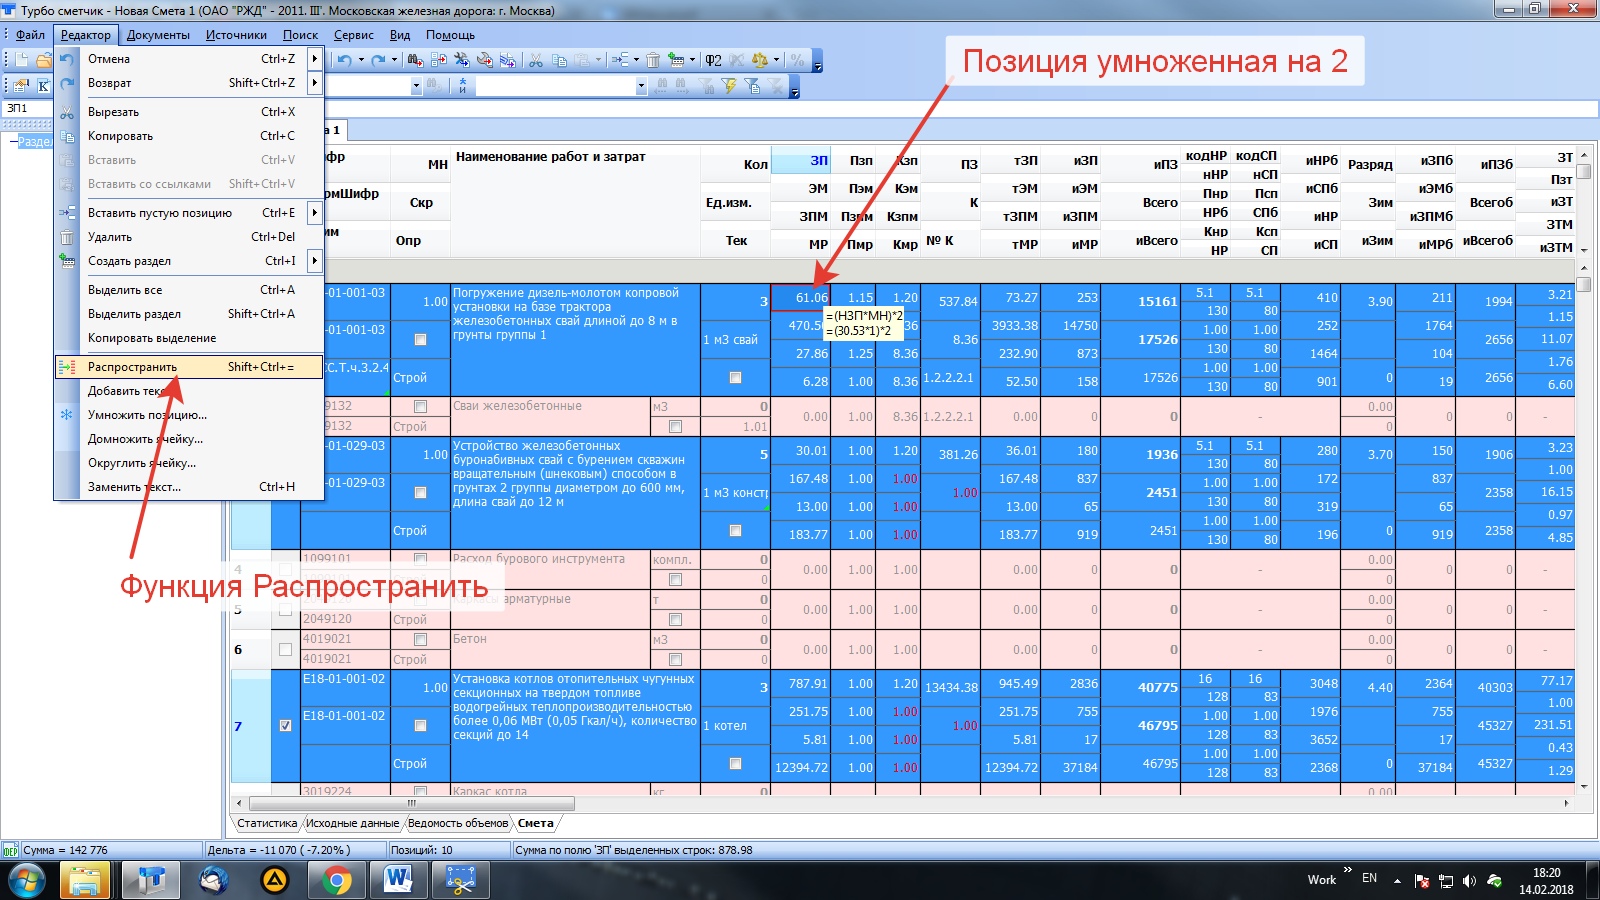Choose Распространить from the Редактор menu
1600x900 pixels.
189,367
